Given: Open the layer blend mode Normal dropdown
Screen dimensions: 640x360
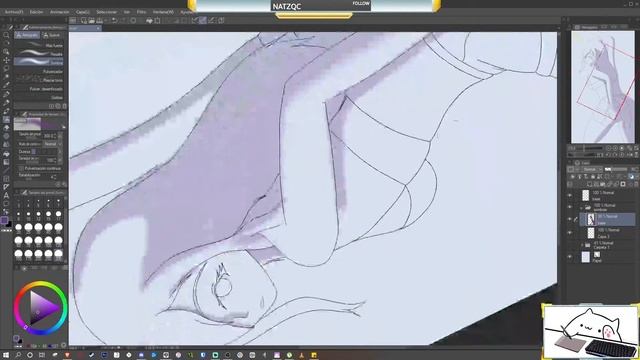Looking at the screenshot, I should [592, 169].
